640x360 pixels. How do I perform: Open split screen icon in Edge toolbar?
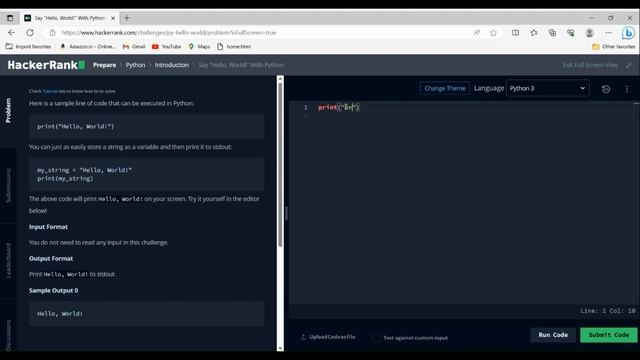click(516, 33)
